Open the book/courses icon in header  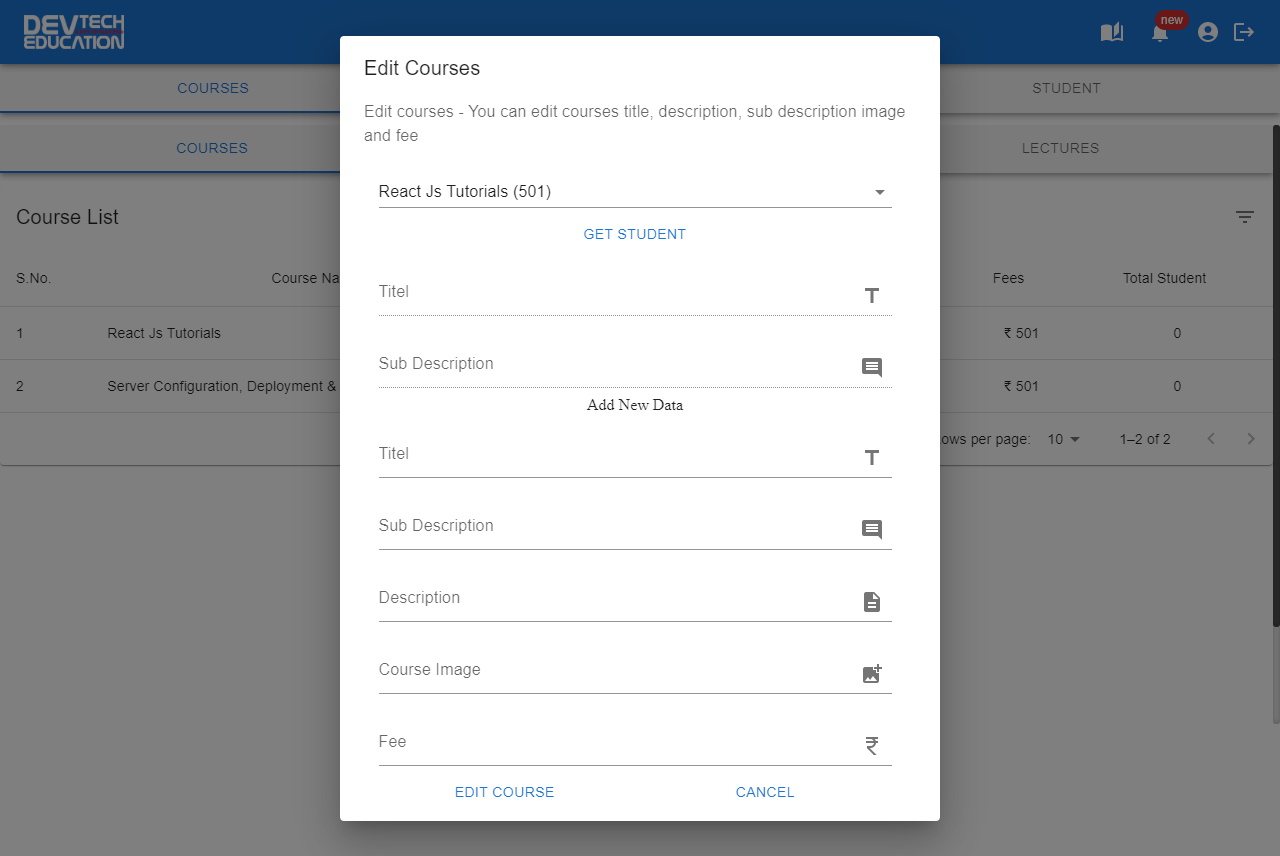coord(1112,32)
